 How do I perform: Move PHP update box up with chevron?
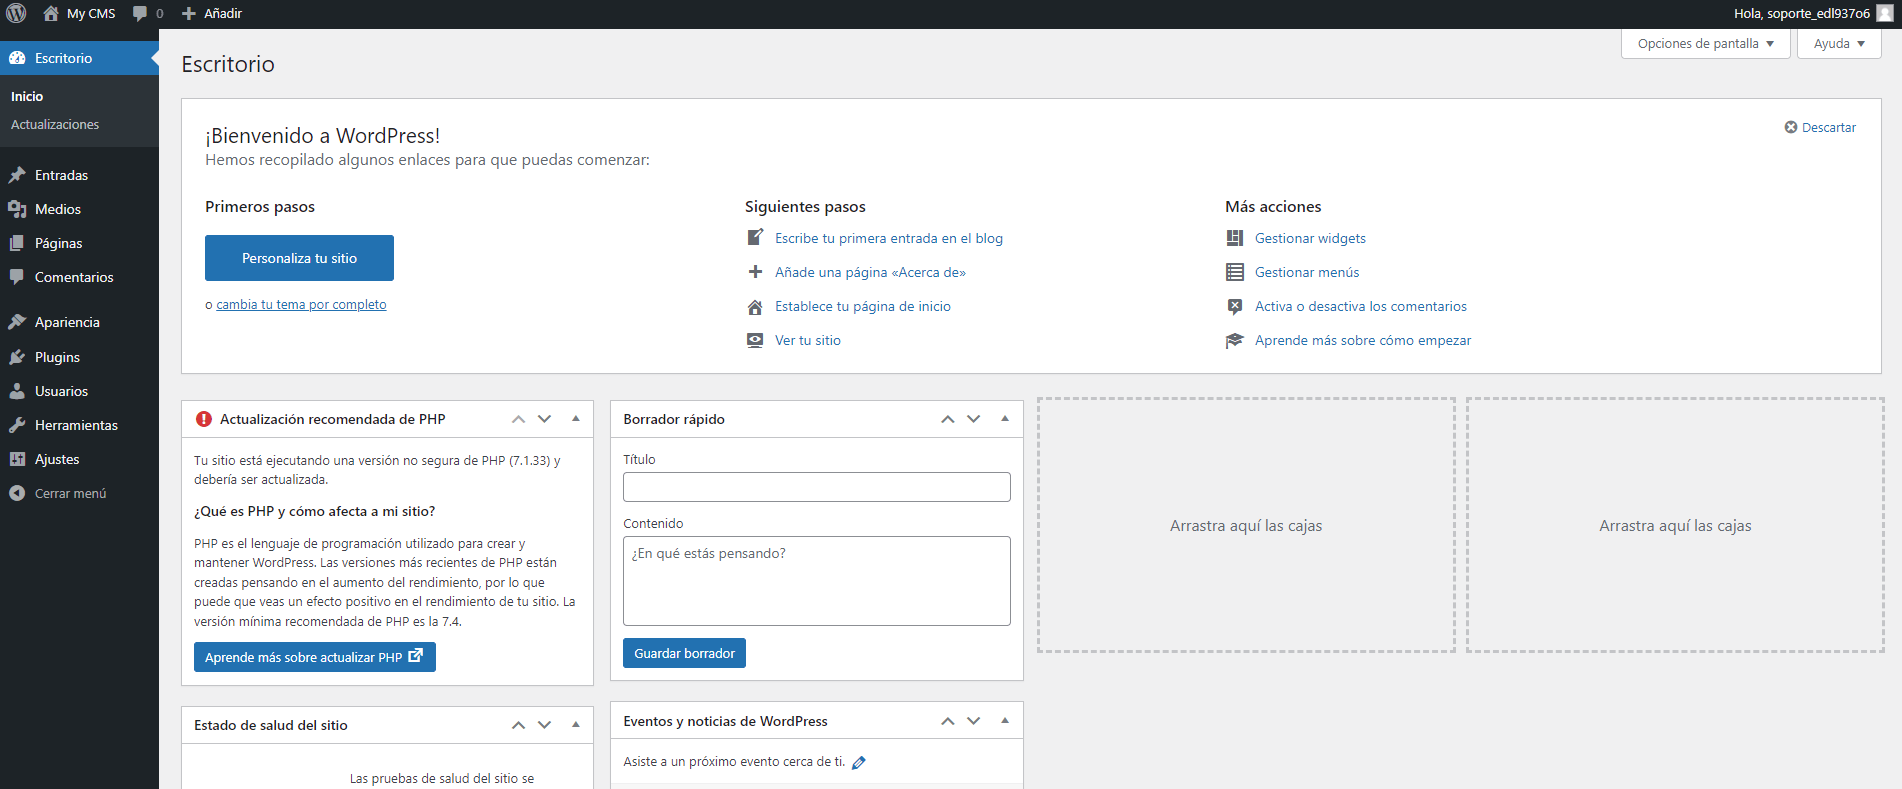518,419
